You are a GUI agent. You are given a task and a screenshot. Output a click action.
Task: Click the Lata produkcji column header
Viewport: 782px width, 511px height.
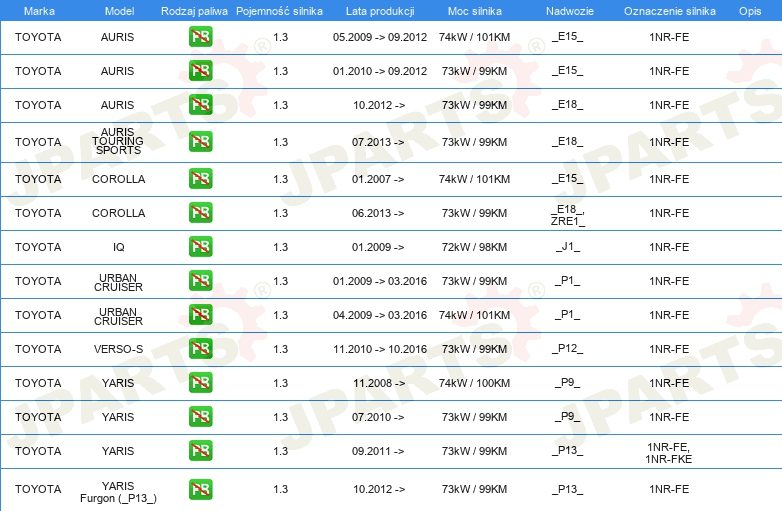[380, 11]
